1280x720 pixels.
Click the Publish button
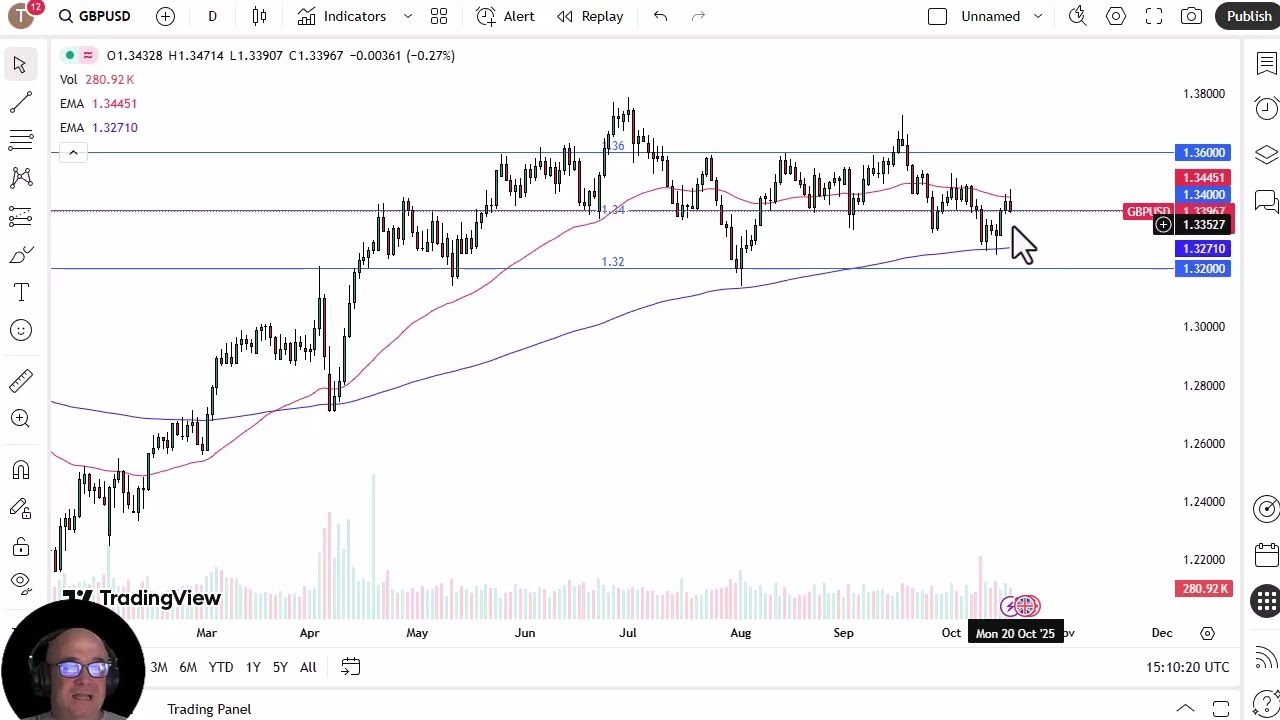coord(1249,16)
